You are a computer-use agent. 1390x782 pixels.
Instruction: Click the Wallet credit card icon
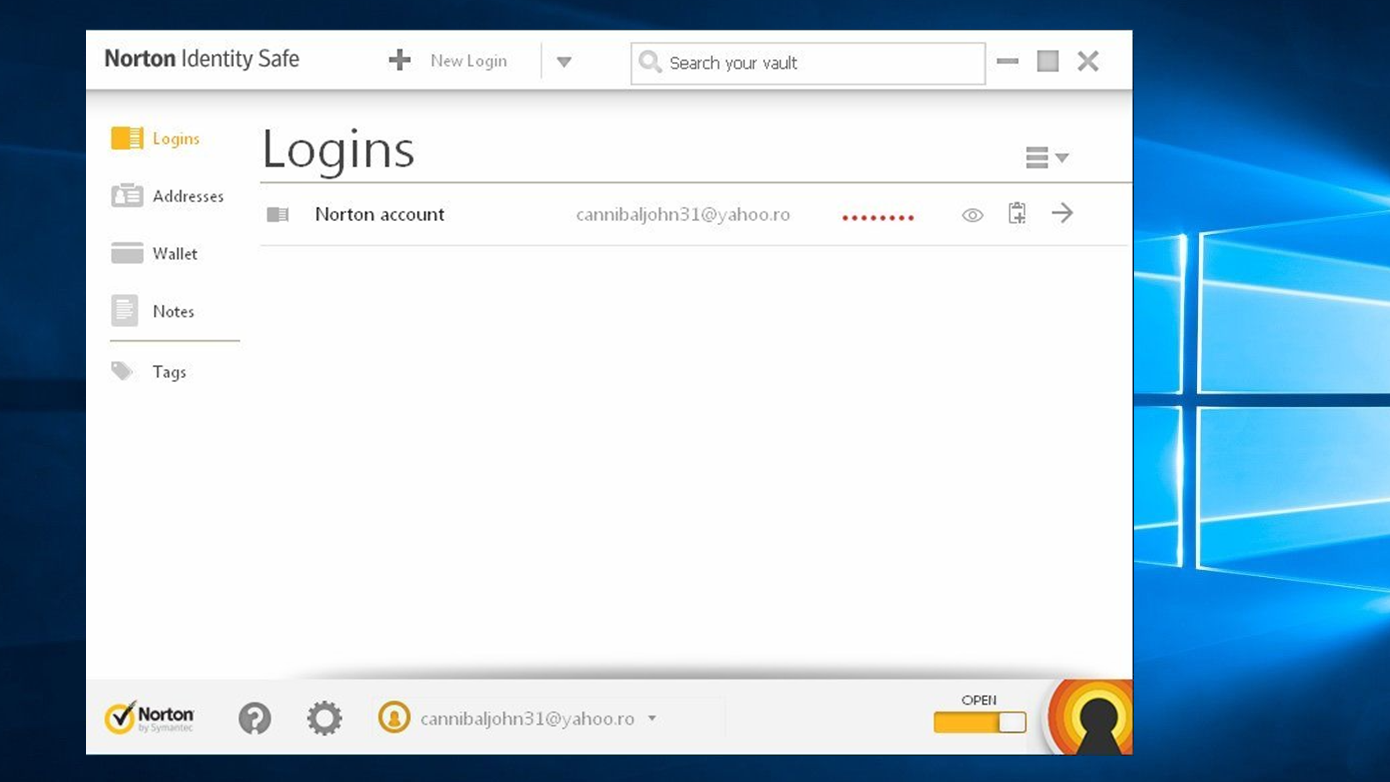127,254
